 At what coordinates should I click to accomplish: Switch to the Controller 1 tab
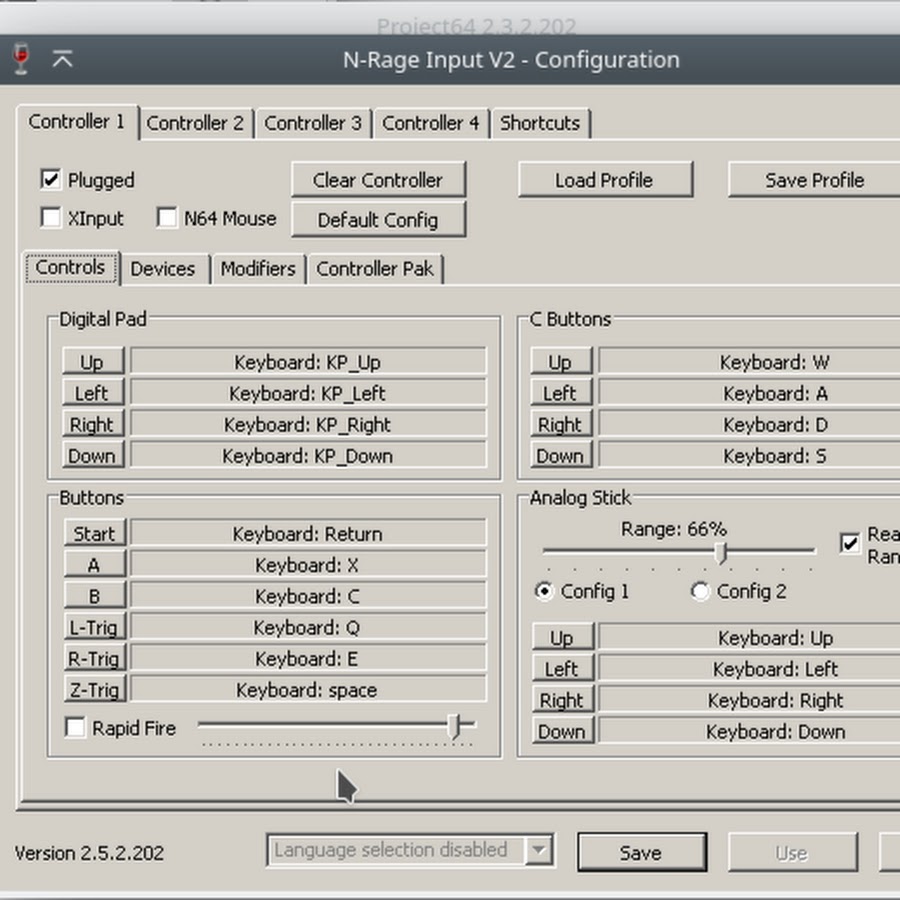pos(77,122)
